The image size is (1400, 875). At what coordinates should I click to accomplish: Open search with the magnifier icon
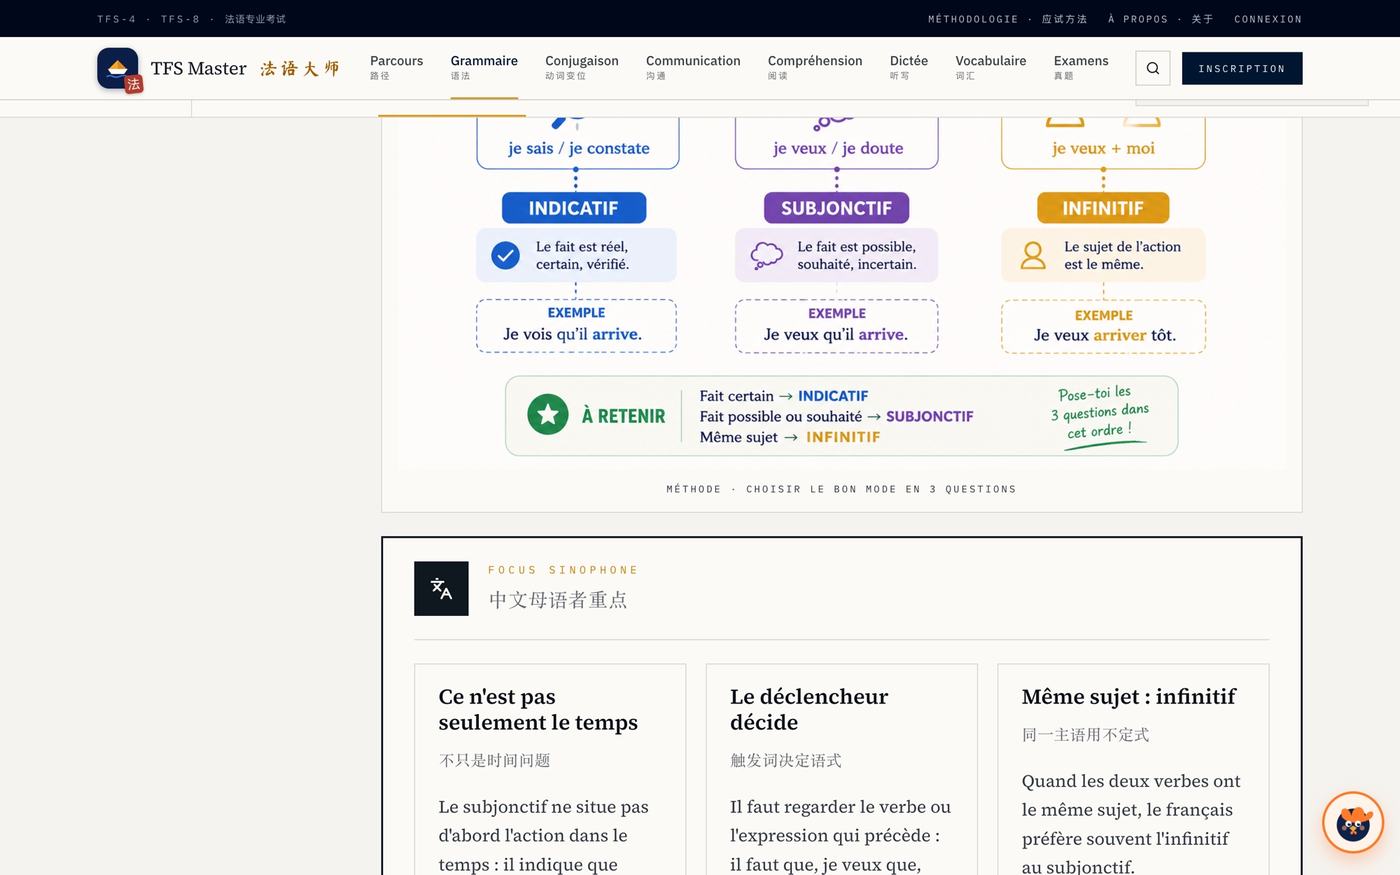pyautogui.click(x=1153, y=68)
